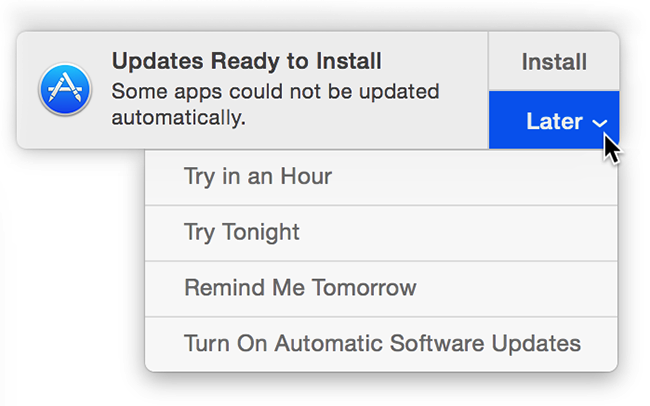Pick Remind Me Tomorrow option
Screen dimensions: 650x406
[300, 288]
